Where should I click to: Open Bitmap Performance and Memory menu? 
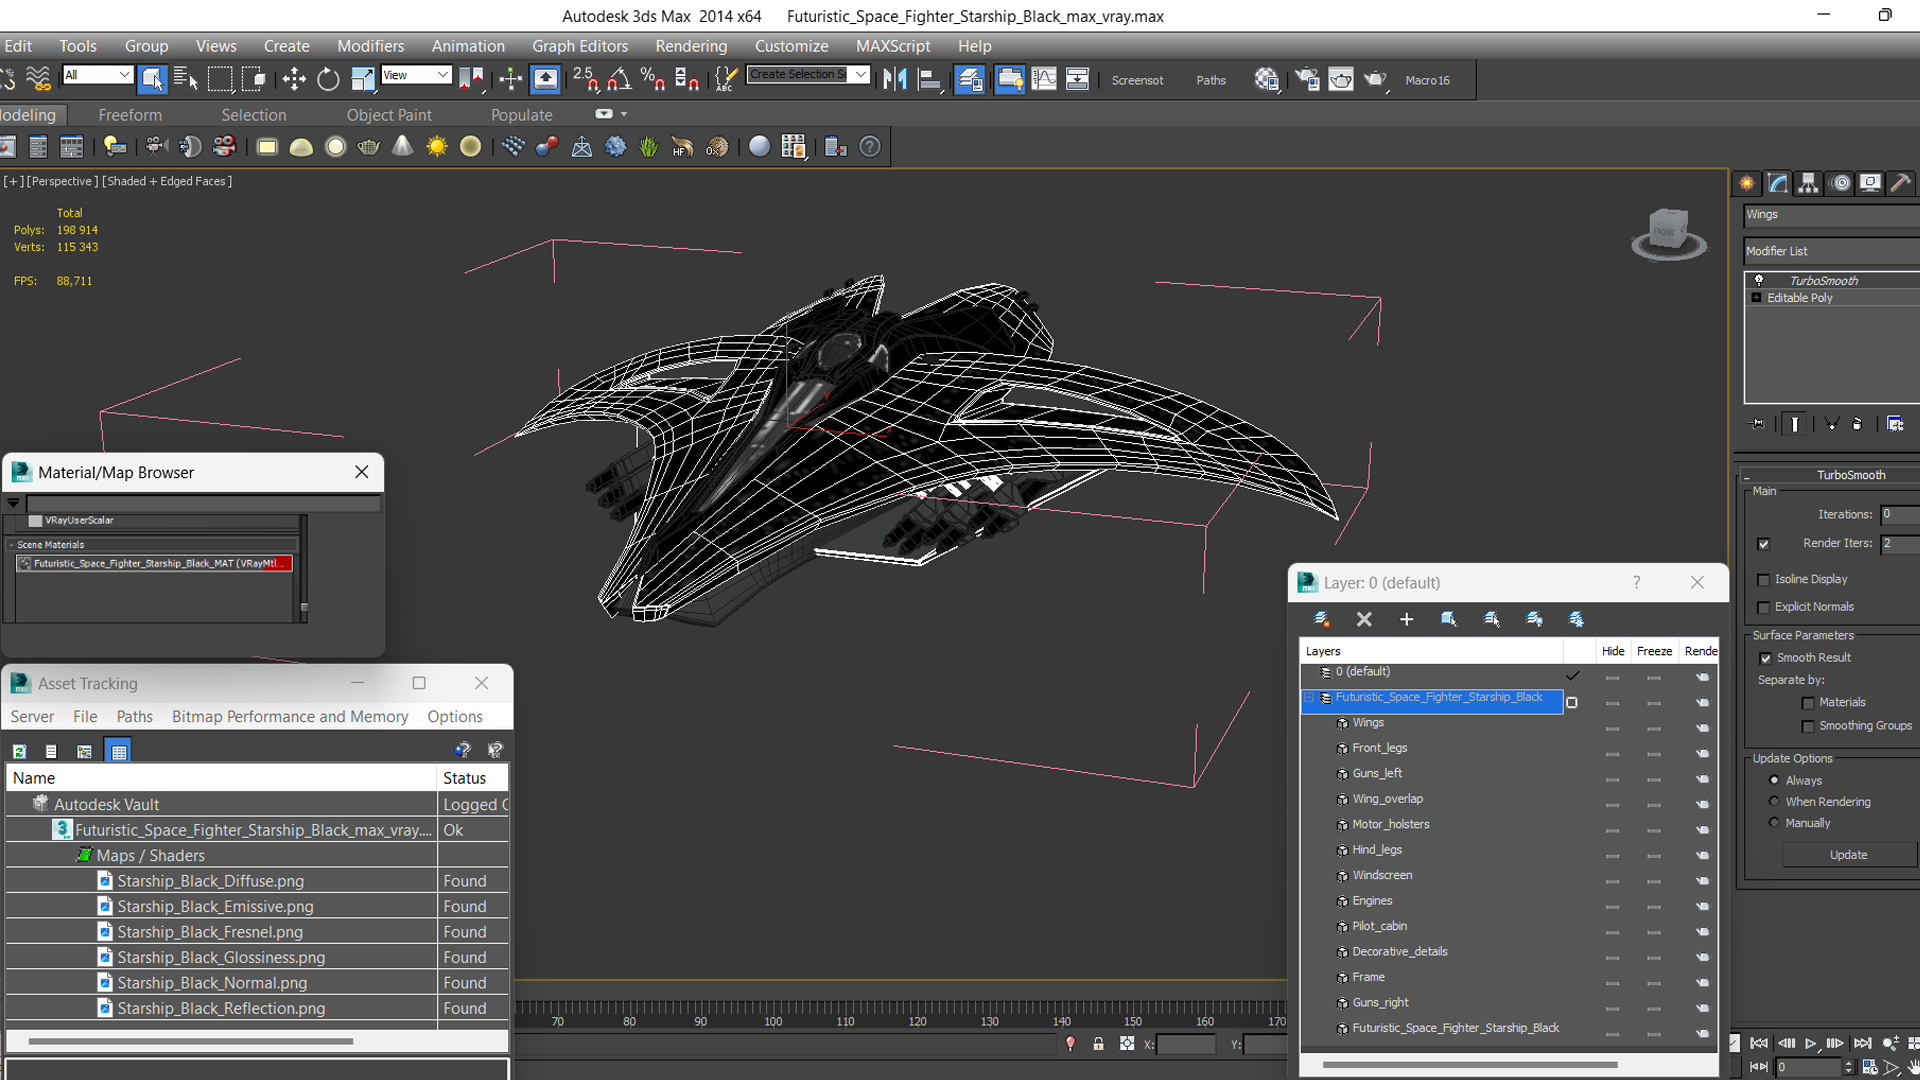(290, 717)
